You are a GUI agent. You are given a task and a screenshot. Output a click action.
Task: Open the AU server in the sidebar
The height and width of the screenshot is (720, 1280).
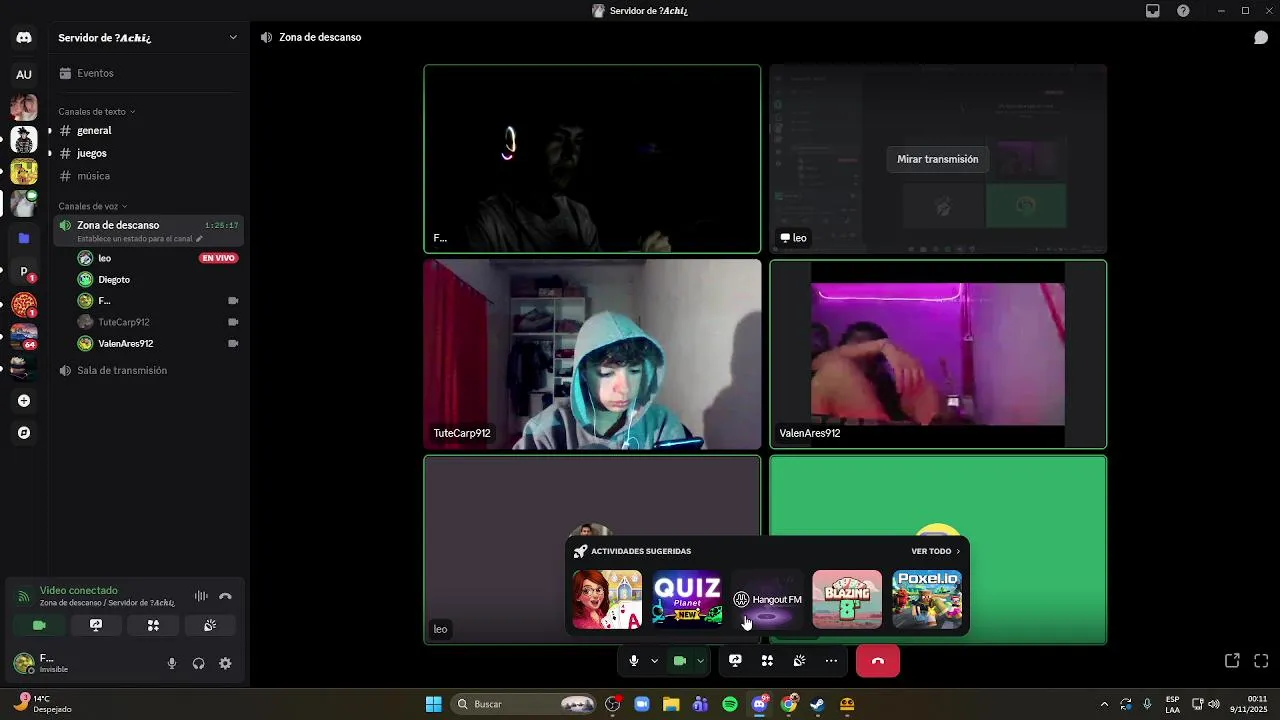(24, 74)
